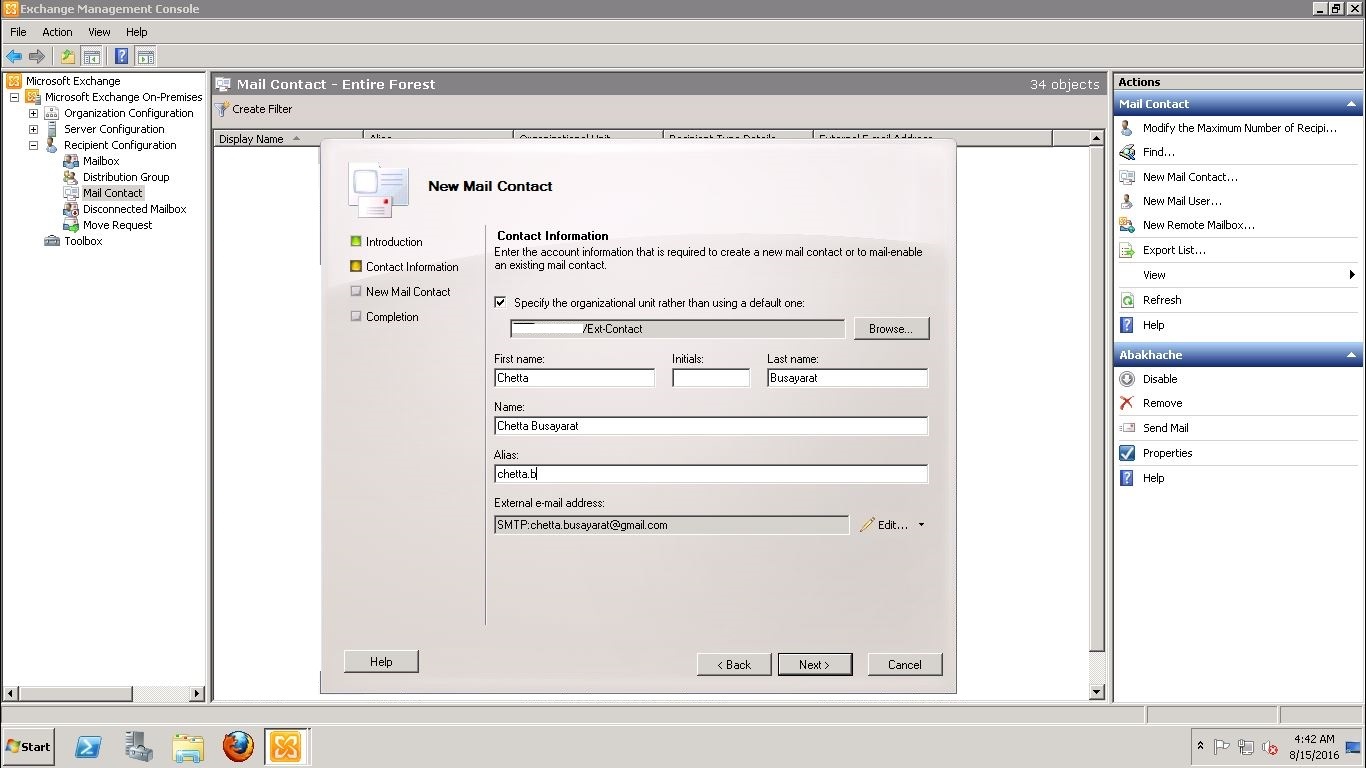The image size is (1366, 768).
Task: Open the Action menu
Action: click(57, 32)
